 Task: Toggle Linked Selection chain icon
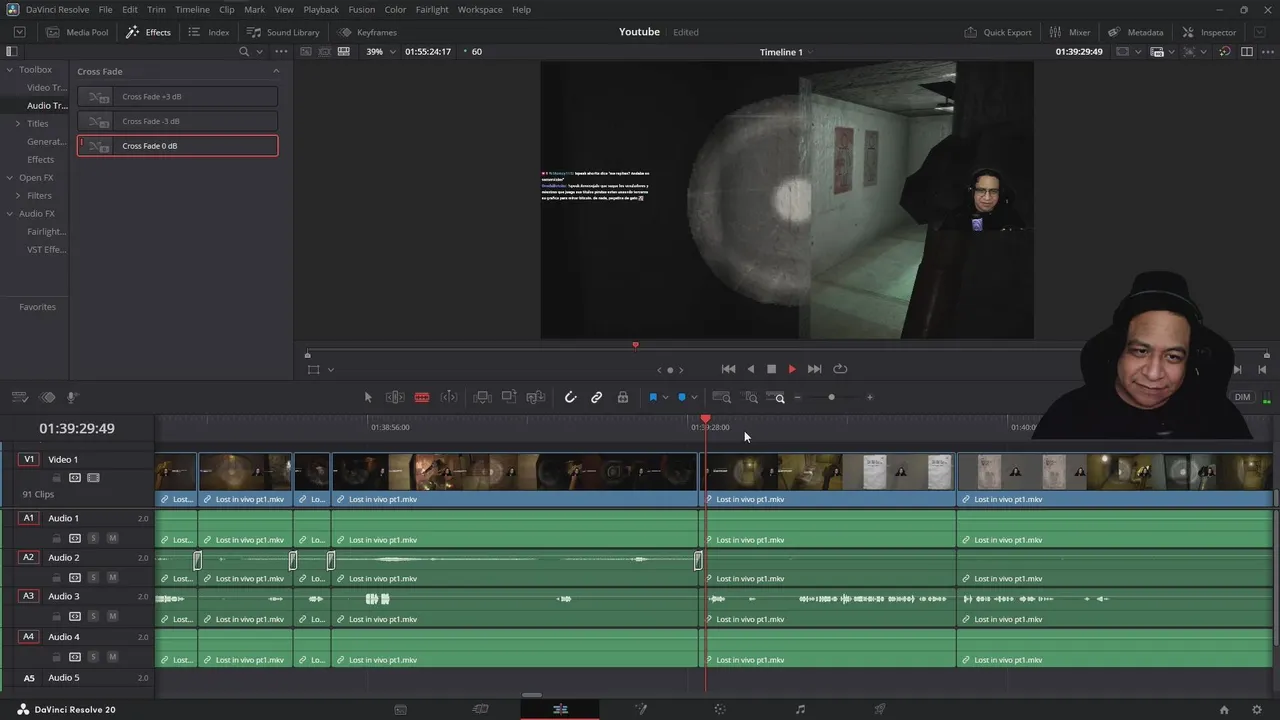point(597,397)
